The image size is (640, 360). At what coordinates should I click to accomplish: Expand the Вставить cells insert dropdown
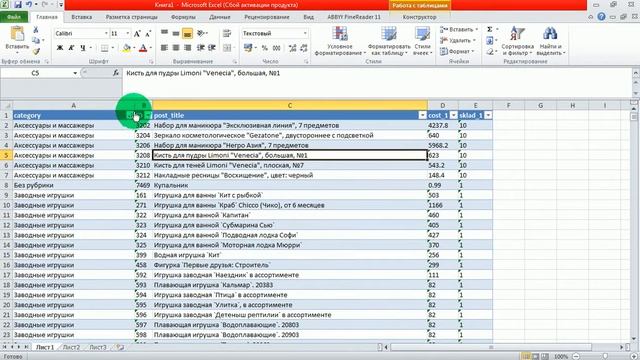[x=476, y=29]
